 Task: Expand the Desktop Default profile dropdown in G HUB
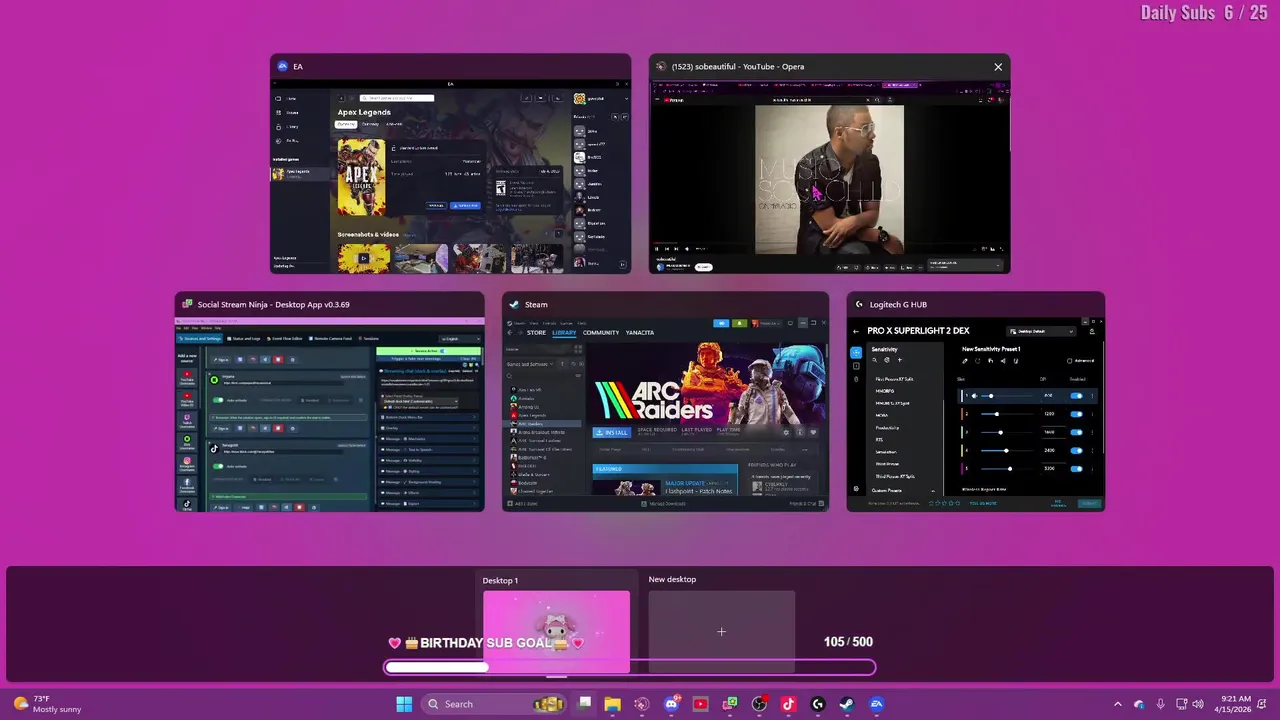coord(1041,331)
